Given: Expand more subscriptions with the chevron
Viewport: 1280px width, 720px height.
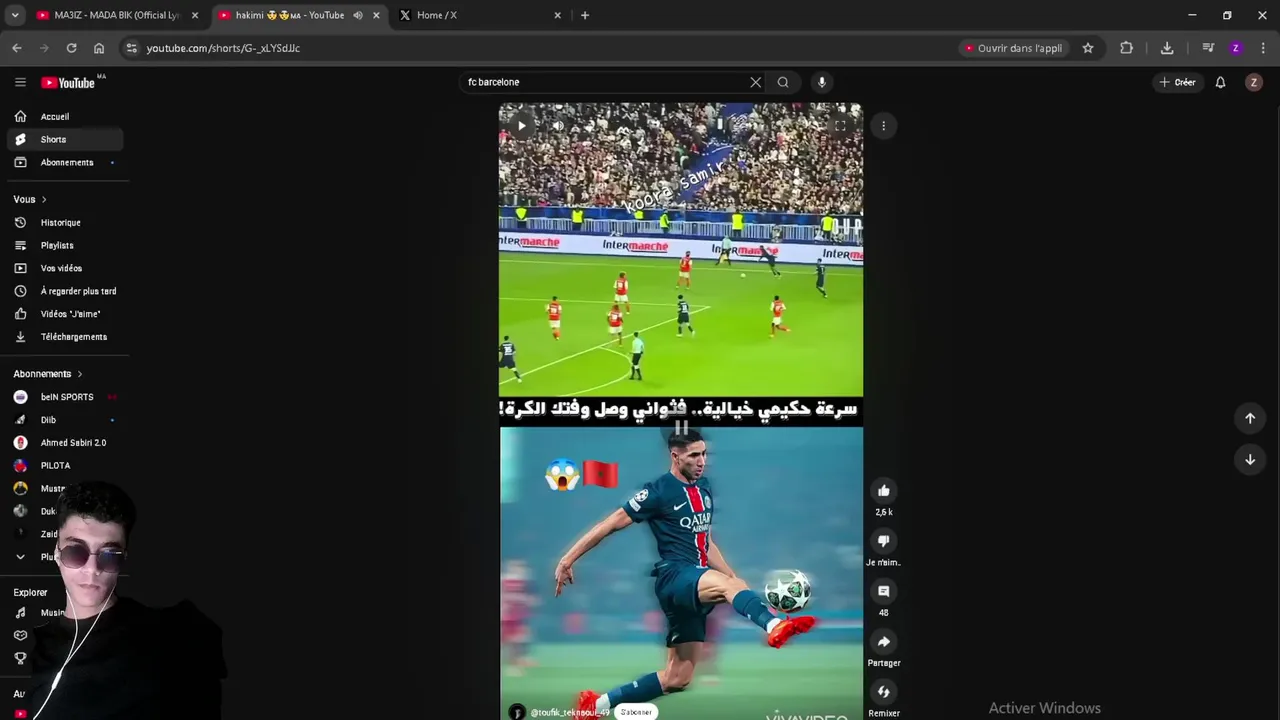Looking at the screenshot, I should point(20,557).
